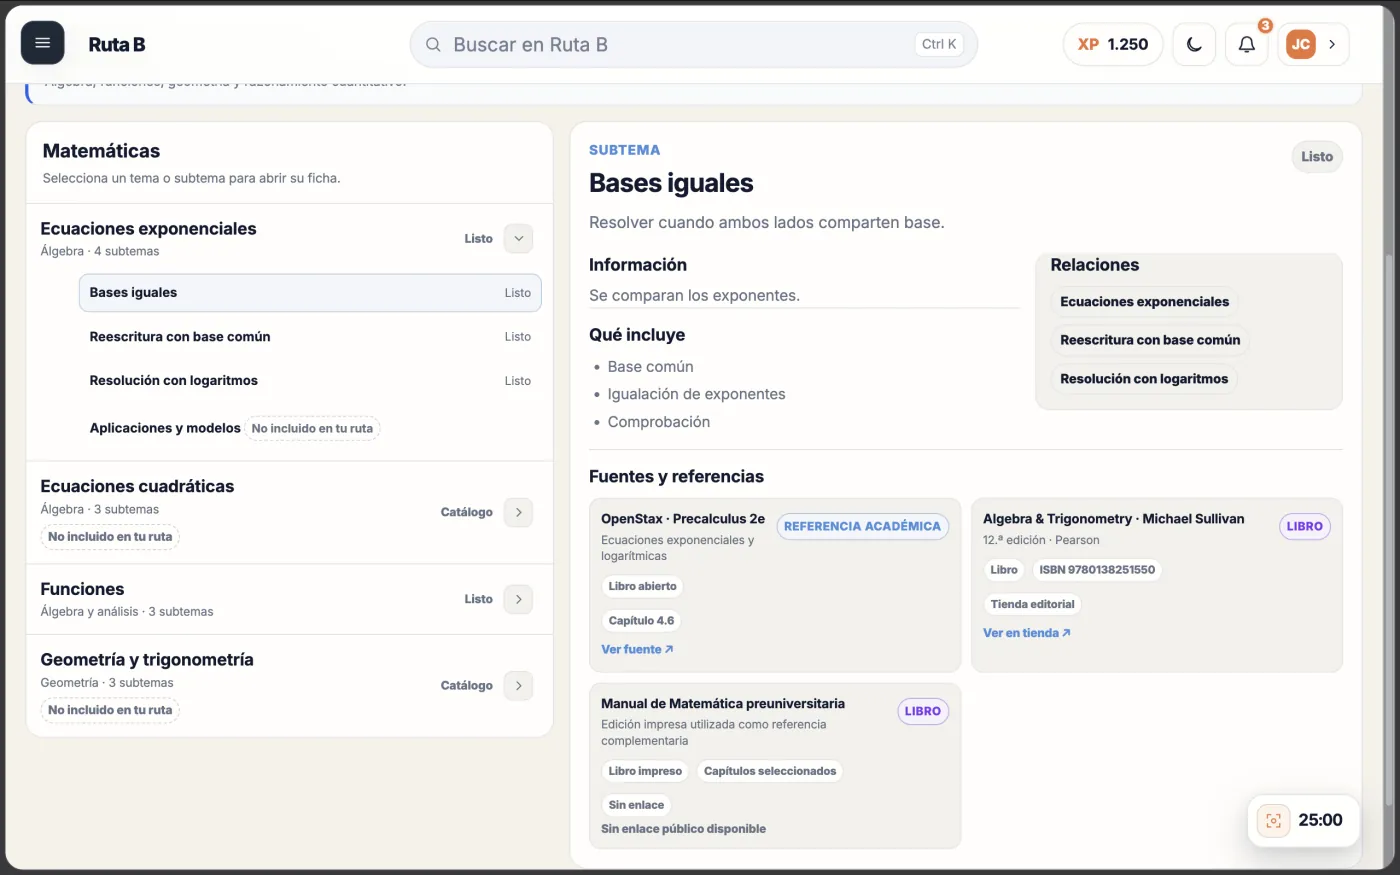Click the Capítulo 4.6 chip

[641, 621]
